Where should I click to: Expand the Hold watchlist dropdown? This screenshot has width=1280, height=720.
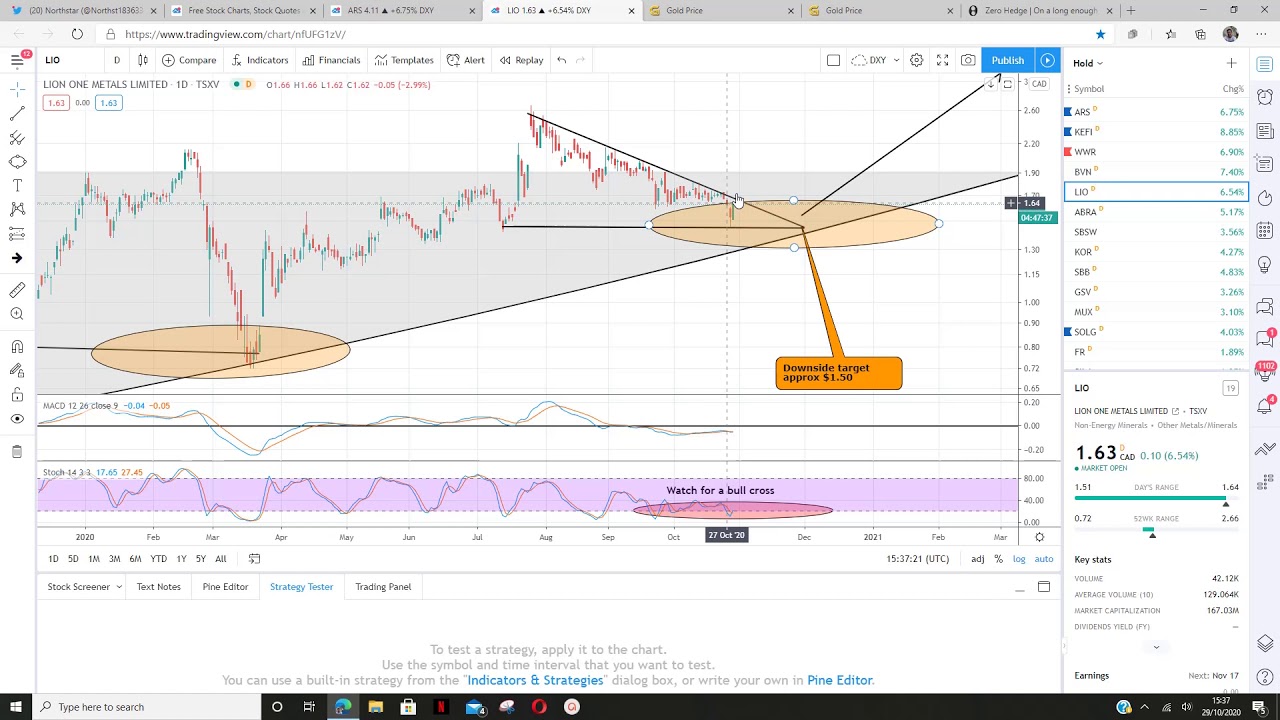pyautogui.click(x=1088, y=63)
